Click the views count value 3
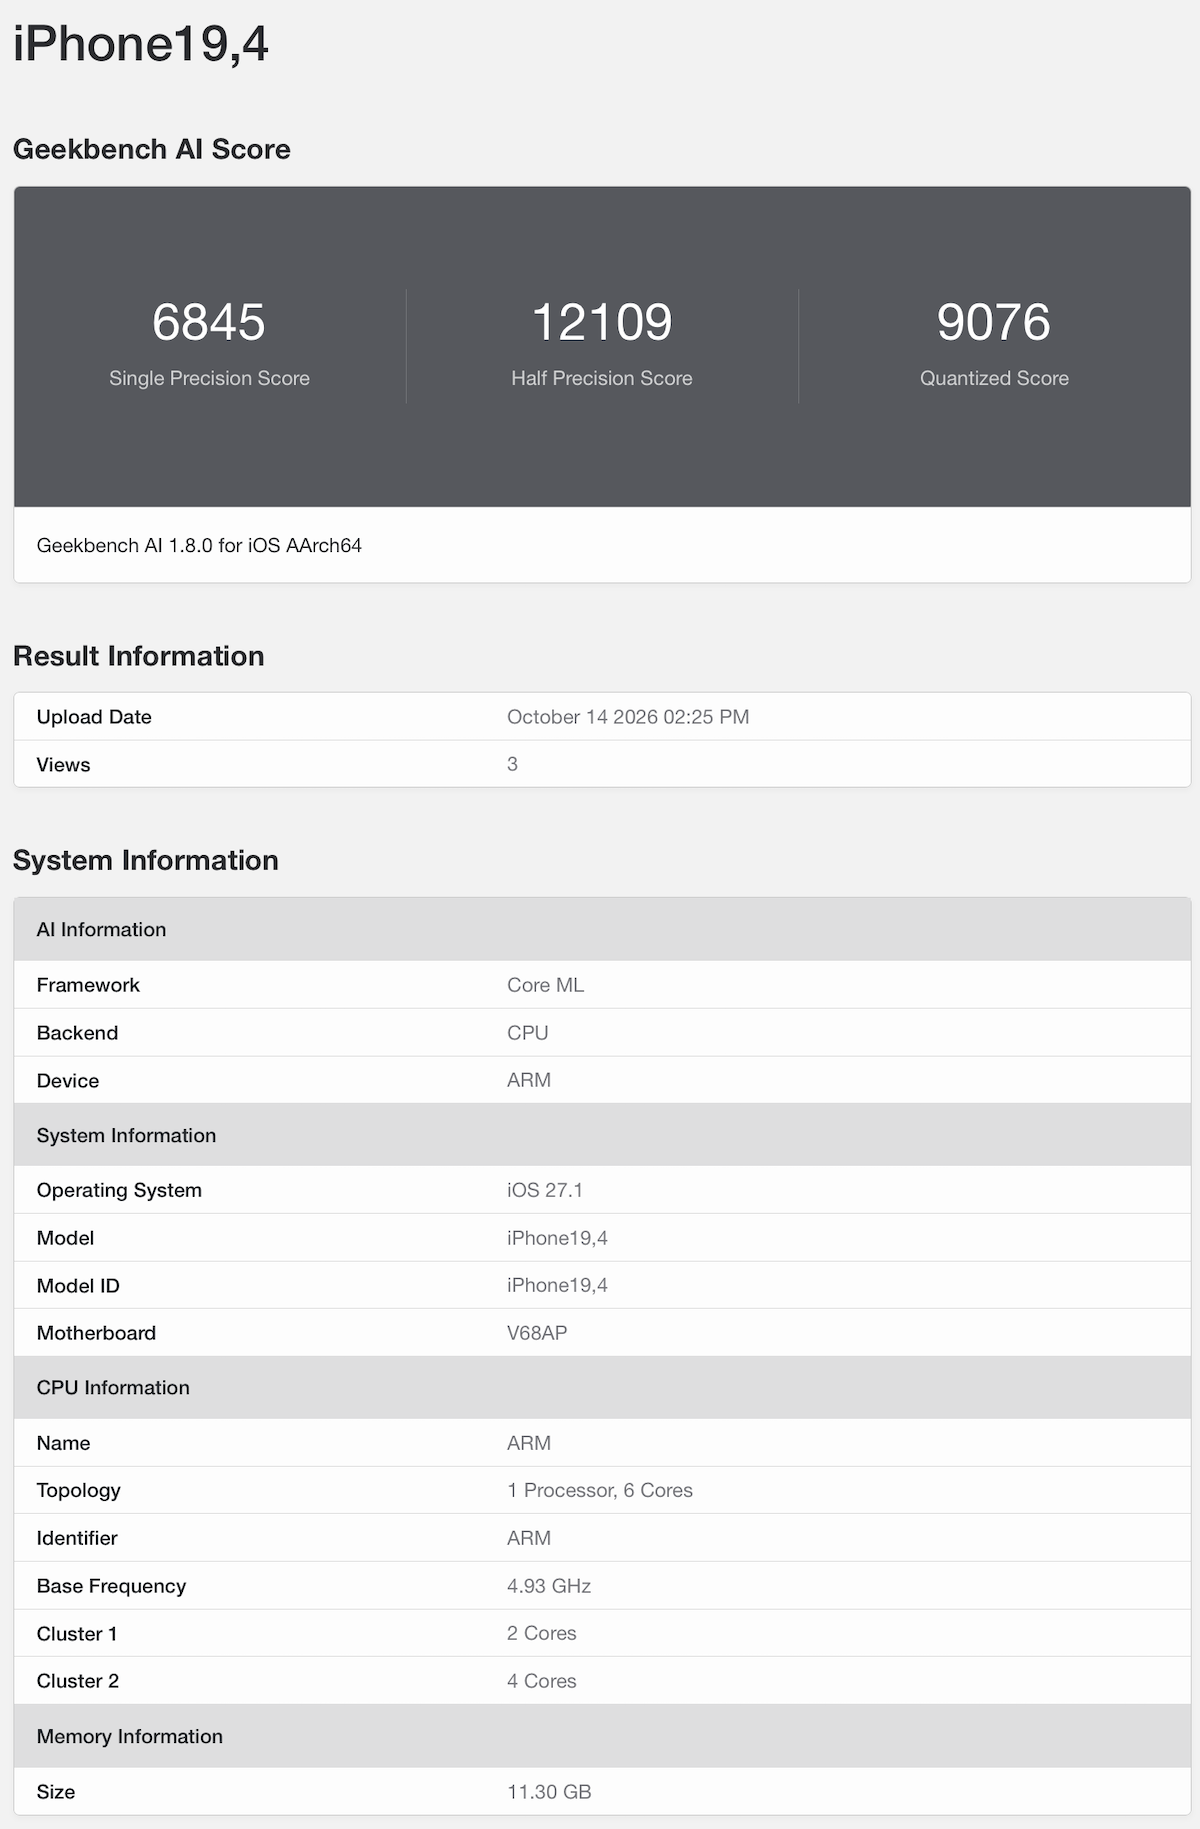1200x1829 pixels. (512, 764)
